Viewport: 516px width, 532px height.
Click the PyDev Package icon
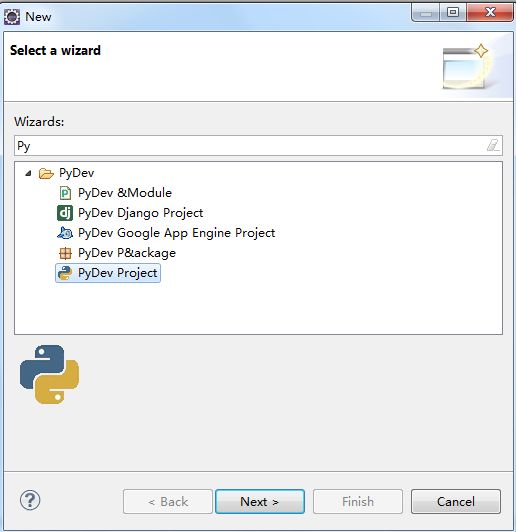pos(65,253)
